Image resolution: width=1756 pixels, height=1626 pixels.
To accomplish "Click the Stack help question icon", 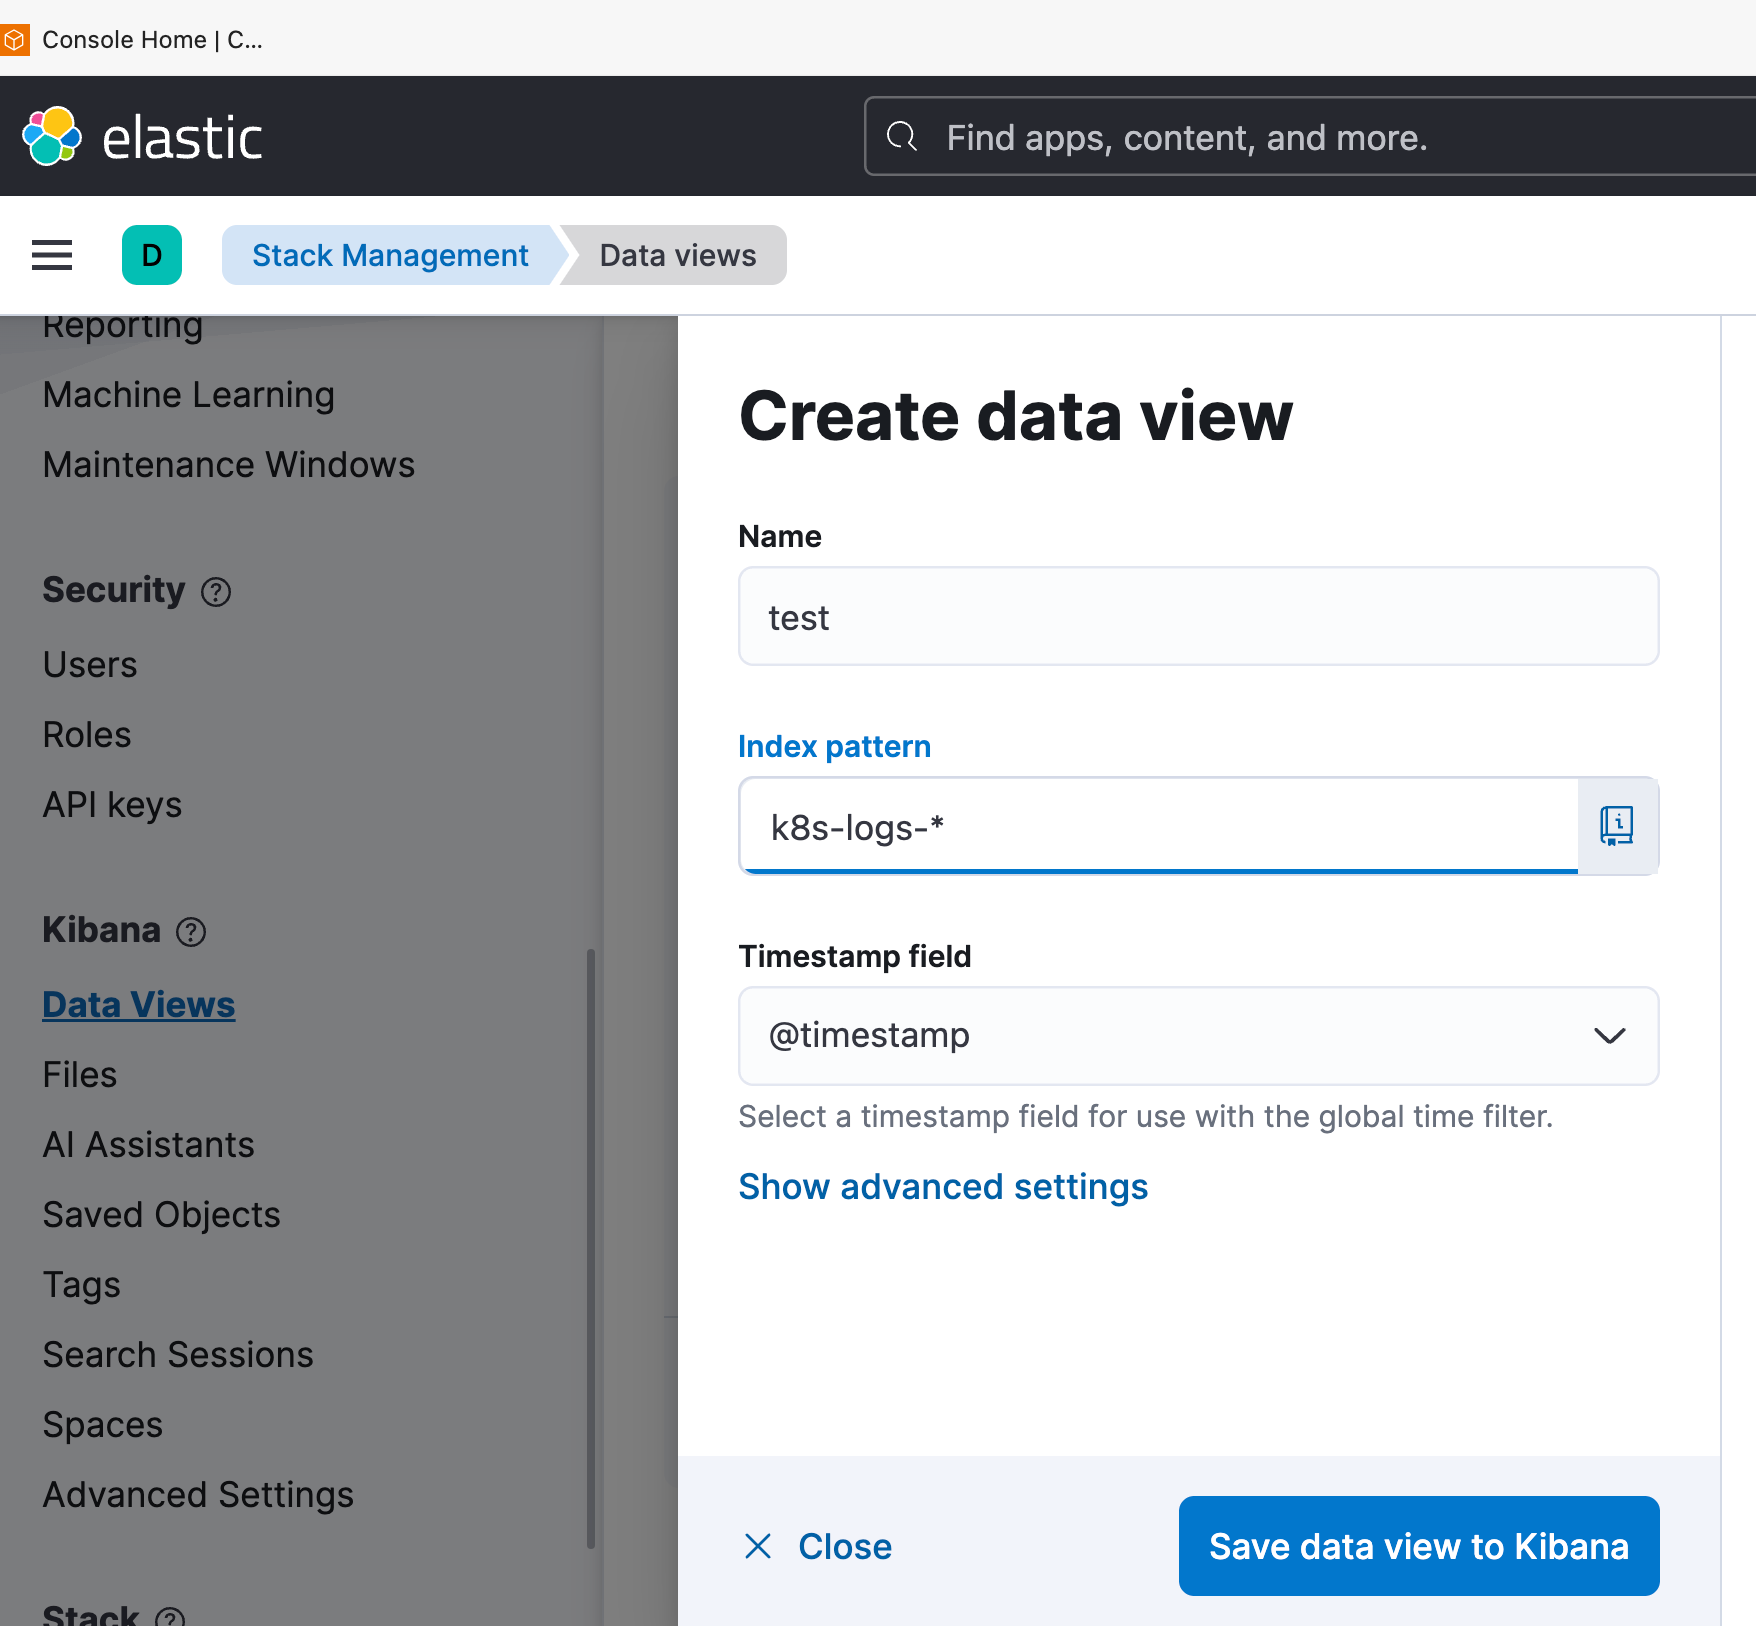I will click(170, 1617).
